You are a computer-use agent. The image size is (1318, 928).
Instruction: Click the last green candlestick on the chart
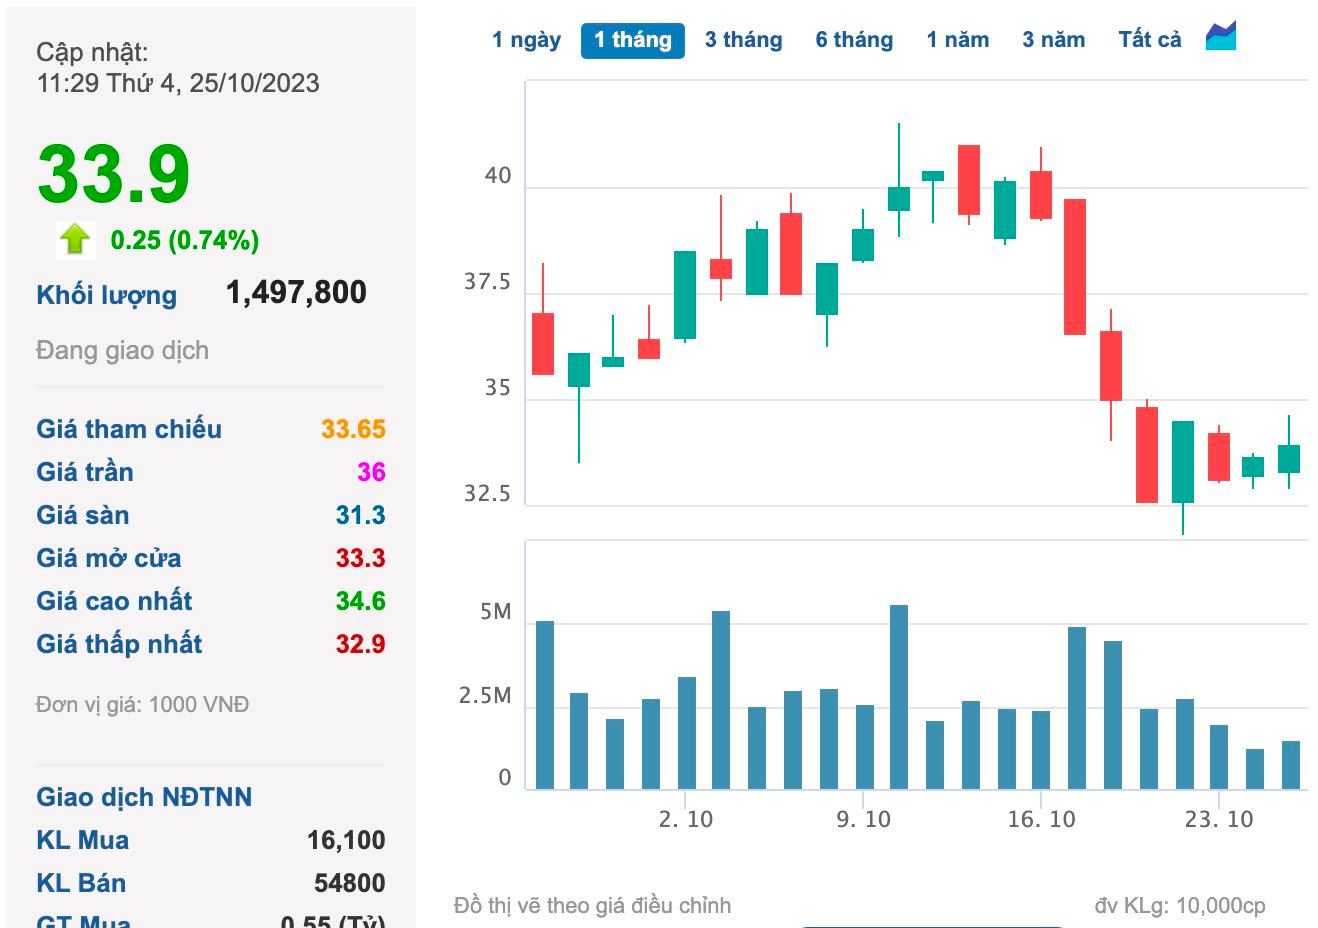point(1289,458)
